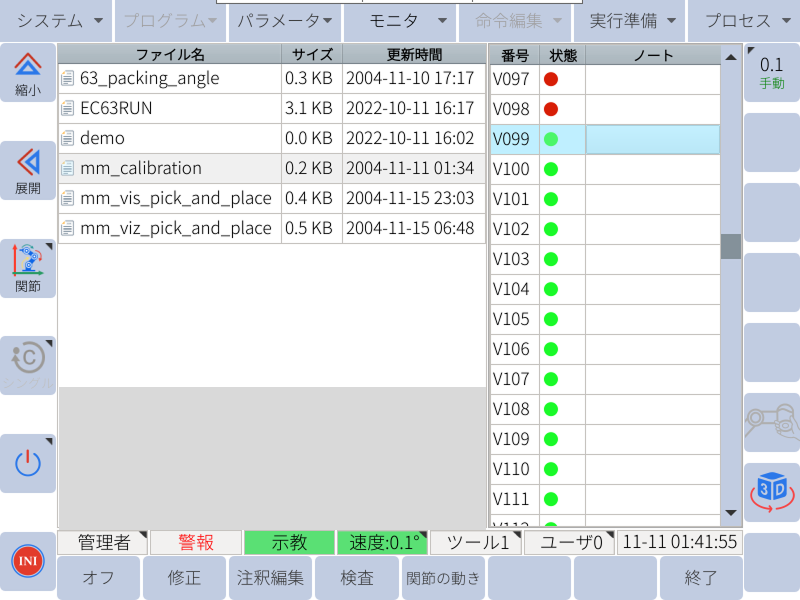Select variable row V104

click(606, 289)
